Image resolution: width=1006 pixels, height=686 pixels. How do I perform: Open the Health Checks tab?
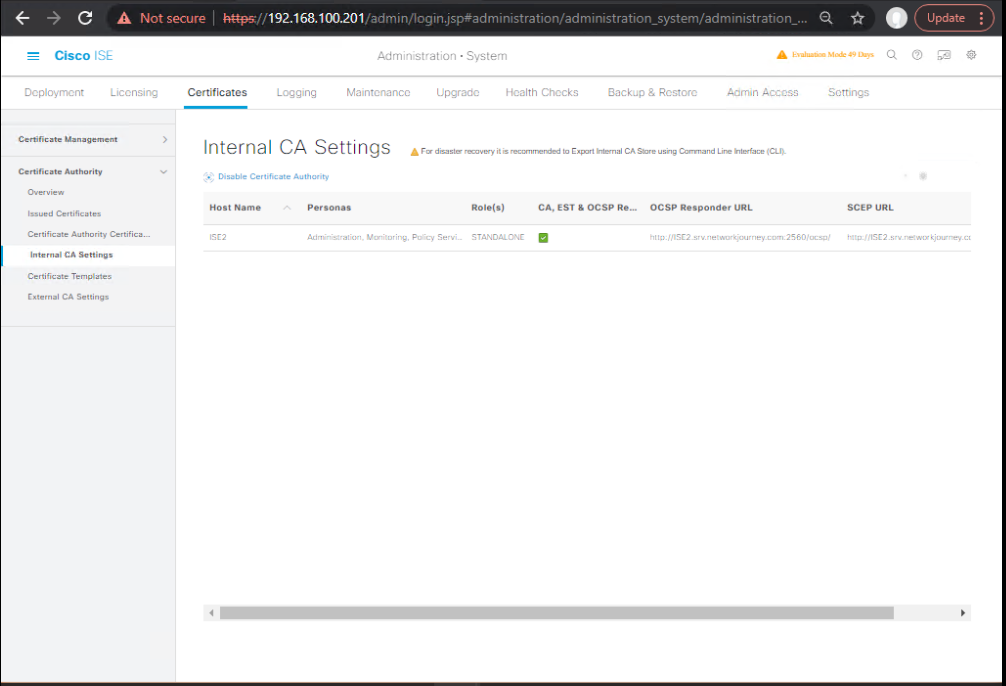coord(541,92)
